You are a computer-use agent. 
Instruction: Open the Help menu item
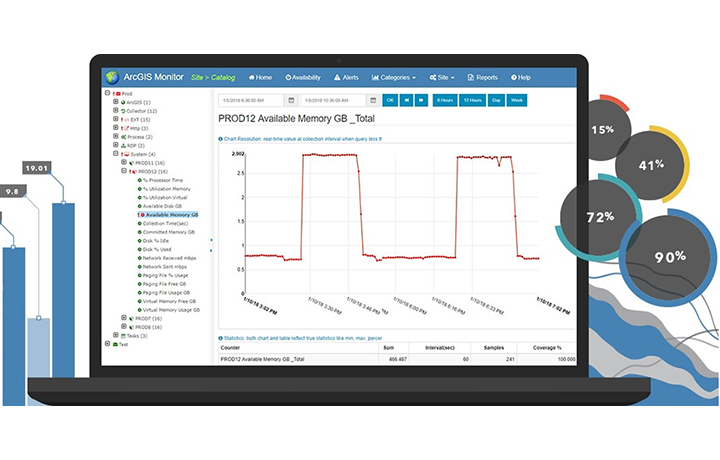coord(521,78)
